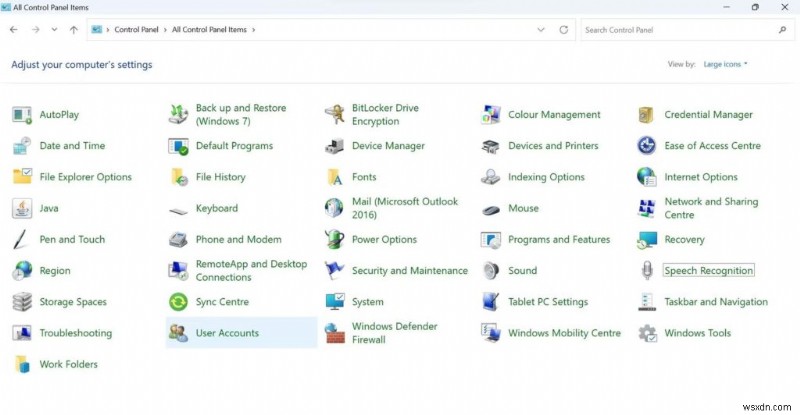Screen dimensions: 800x415
Task: Click the Power Options icon
Action: click(334, 239)
